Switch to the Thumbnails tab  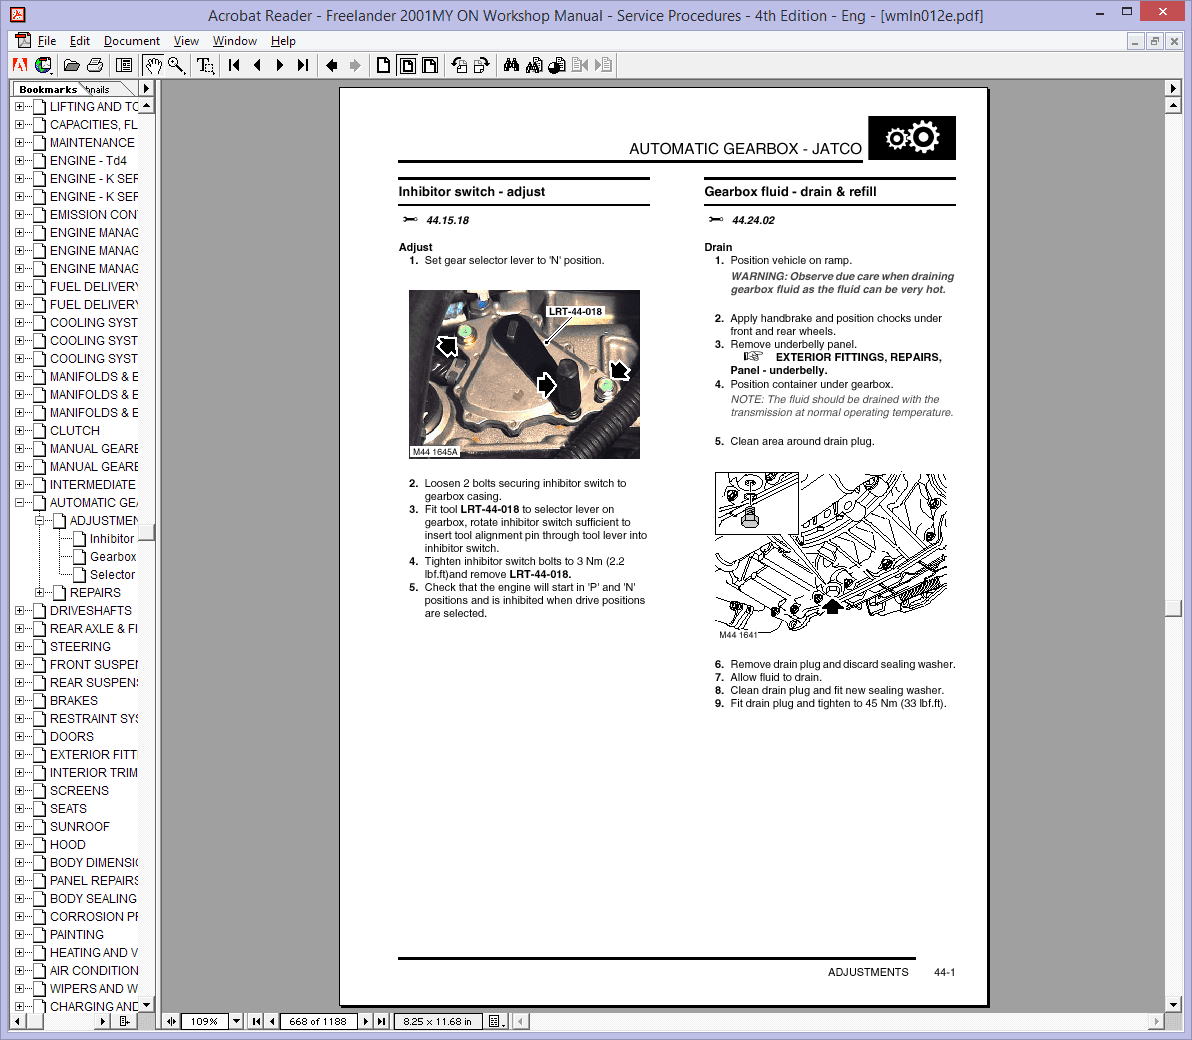point(97,89)
